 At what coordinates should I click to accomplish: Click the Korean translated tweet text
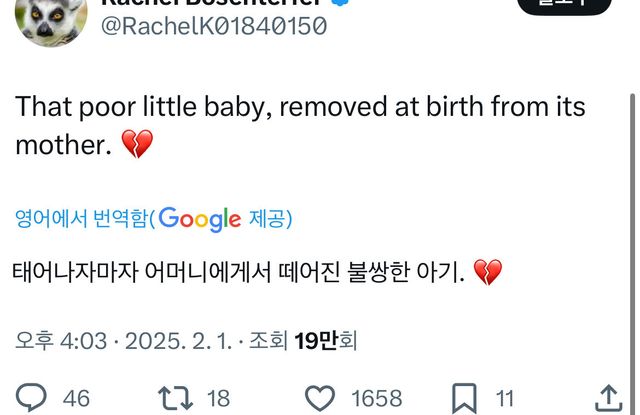240,271
